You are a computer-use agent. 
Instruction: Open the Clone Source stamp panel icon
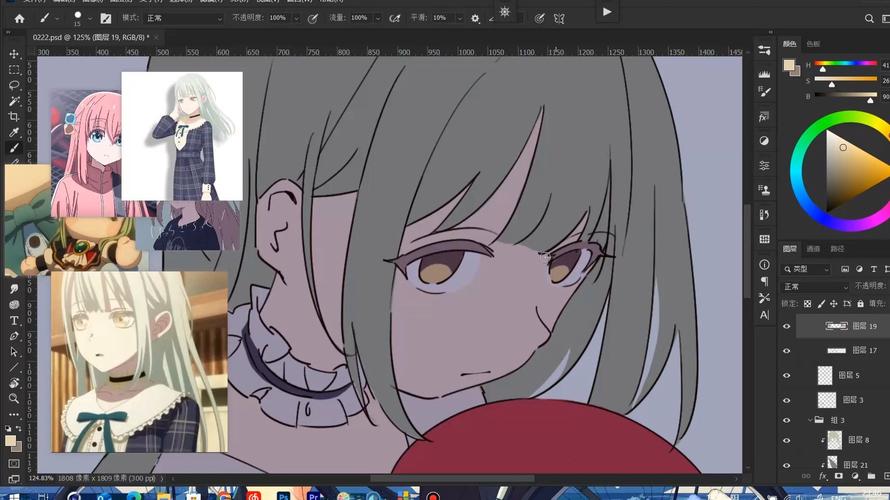[x=765, y=190]
